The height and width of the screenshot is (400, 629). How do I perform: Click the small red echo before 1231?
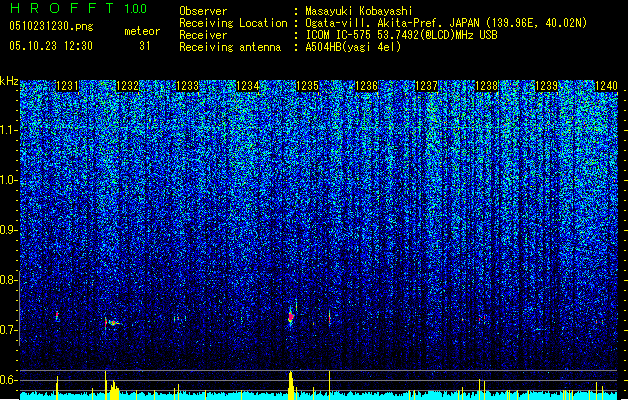[x=57, y=315]
